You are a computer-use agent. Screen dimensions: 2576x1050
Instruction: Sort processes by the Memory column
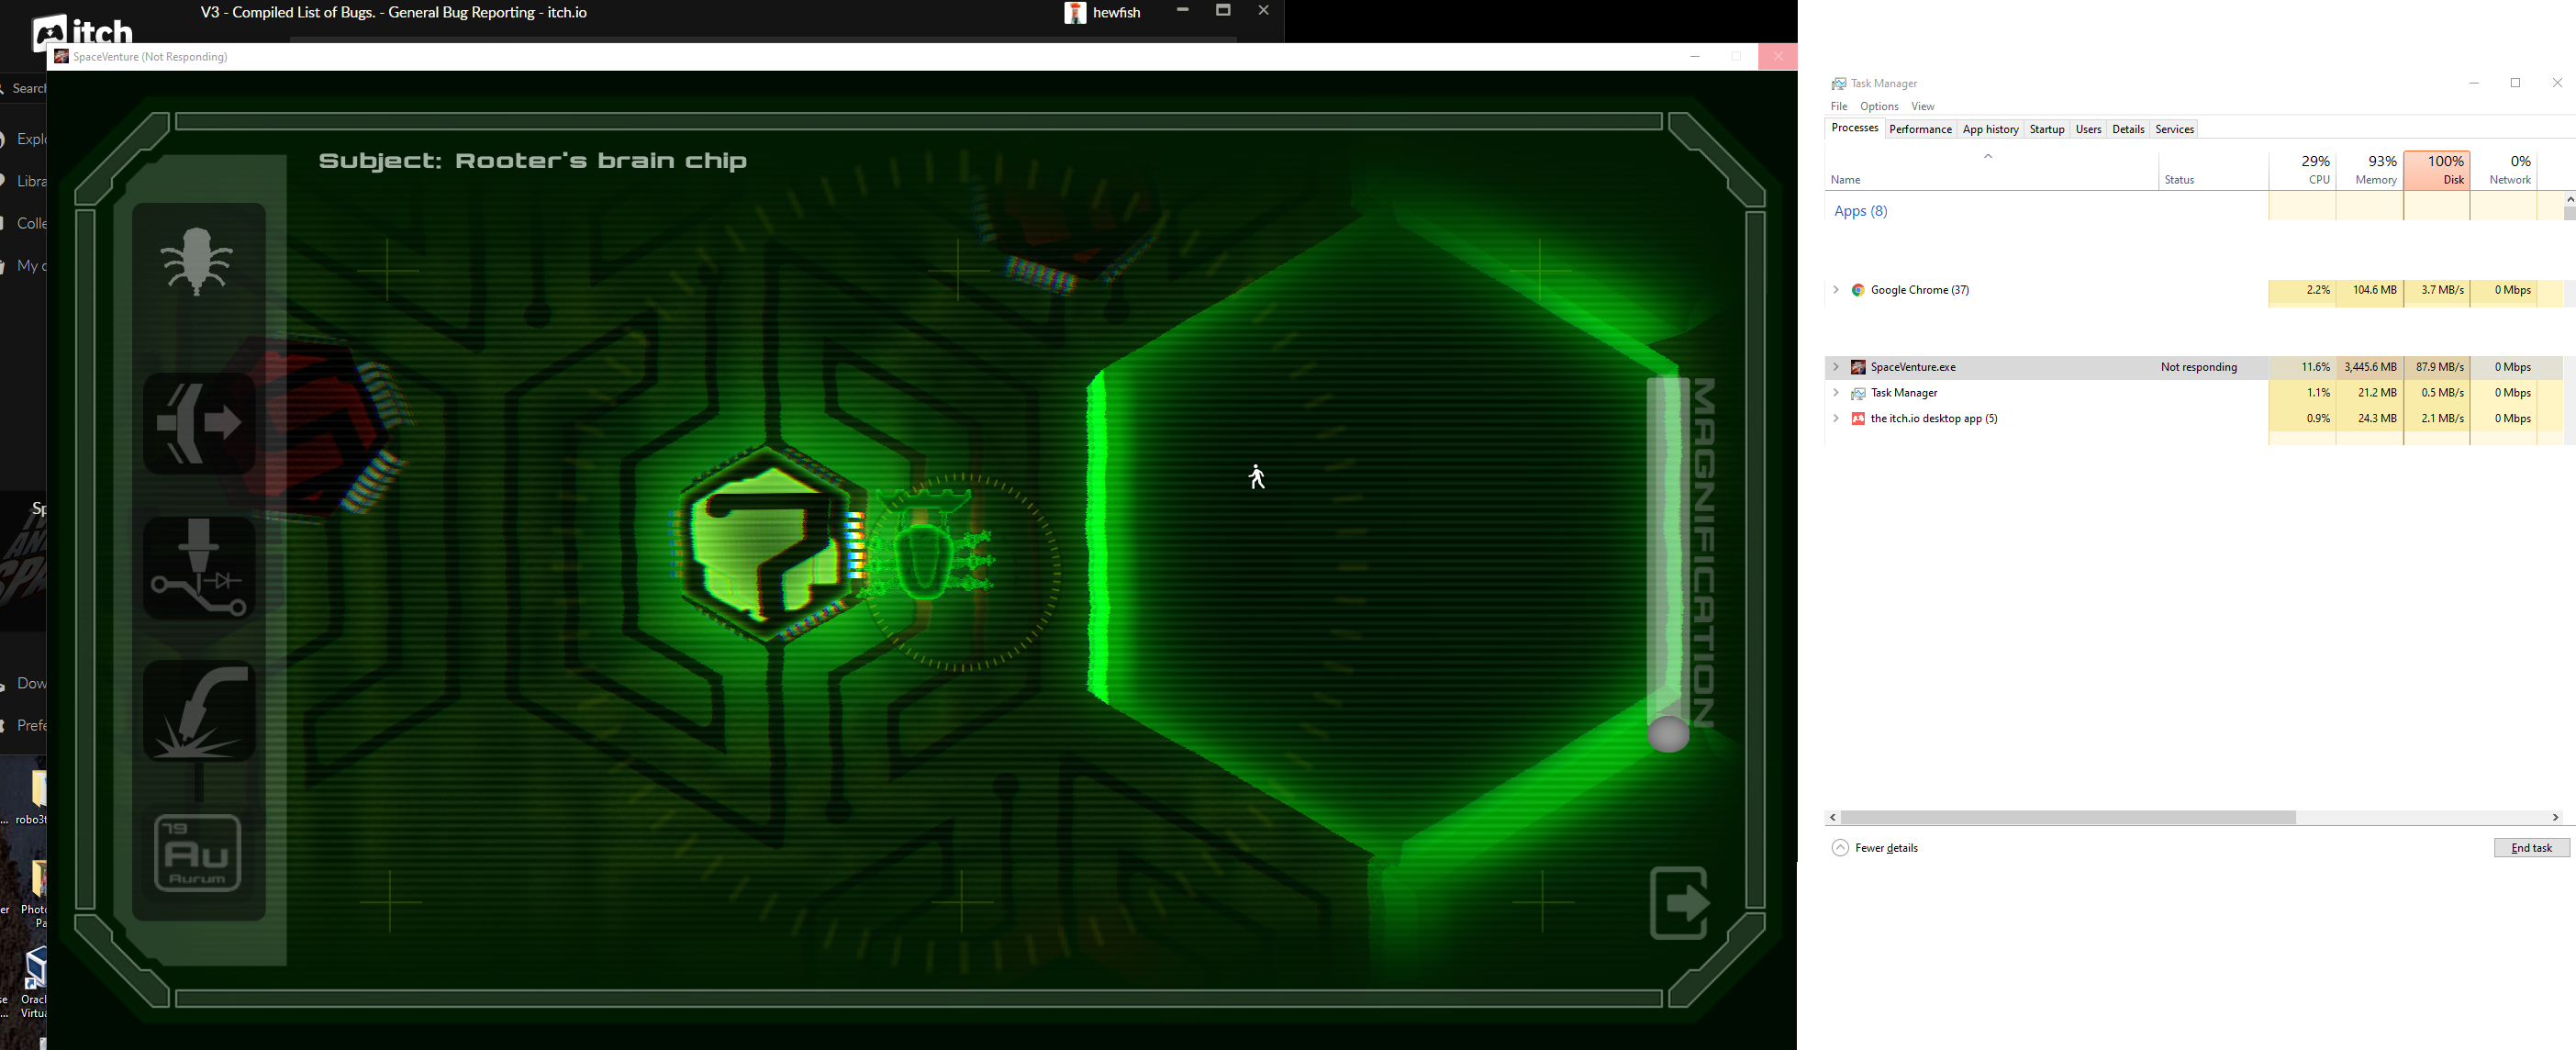[2370, 170]
